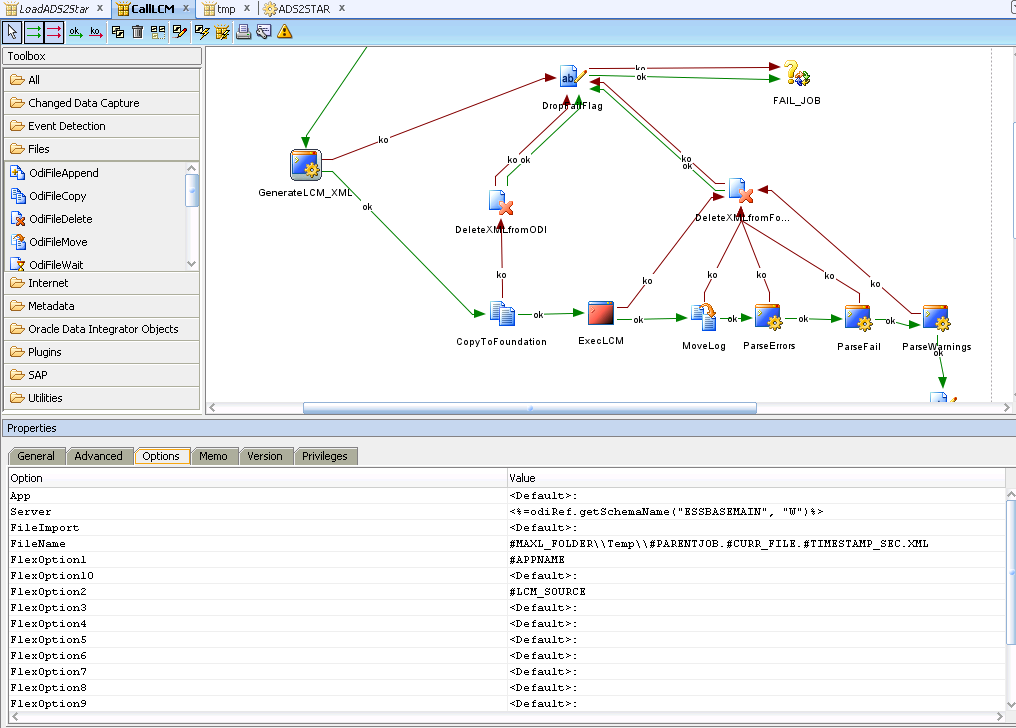Close the tmp editor tab
The width and height of the screenshot is (1016, 728).
(247, 8)
